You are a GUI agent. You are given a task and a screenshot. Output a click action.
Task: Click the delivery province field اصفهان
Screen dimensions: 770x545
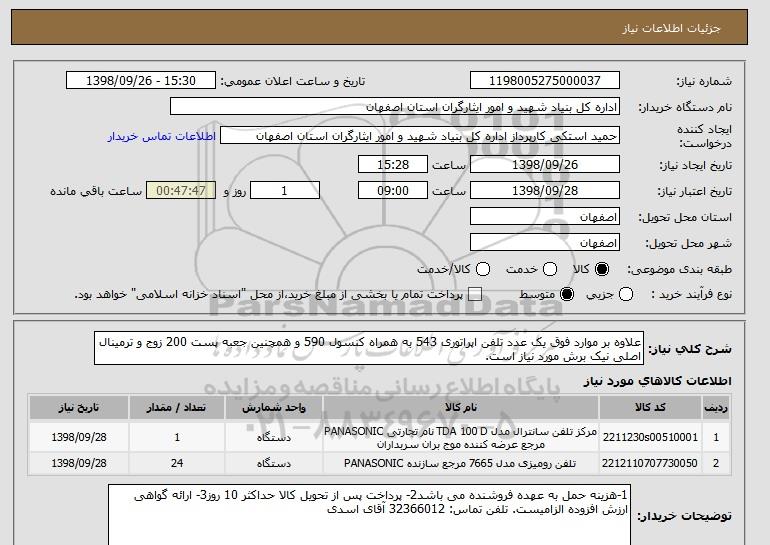(x=545, y=217)
